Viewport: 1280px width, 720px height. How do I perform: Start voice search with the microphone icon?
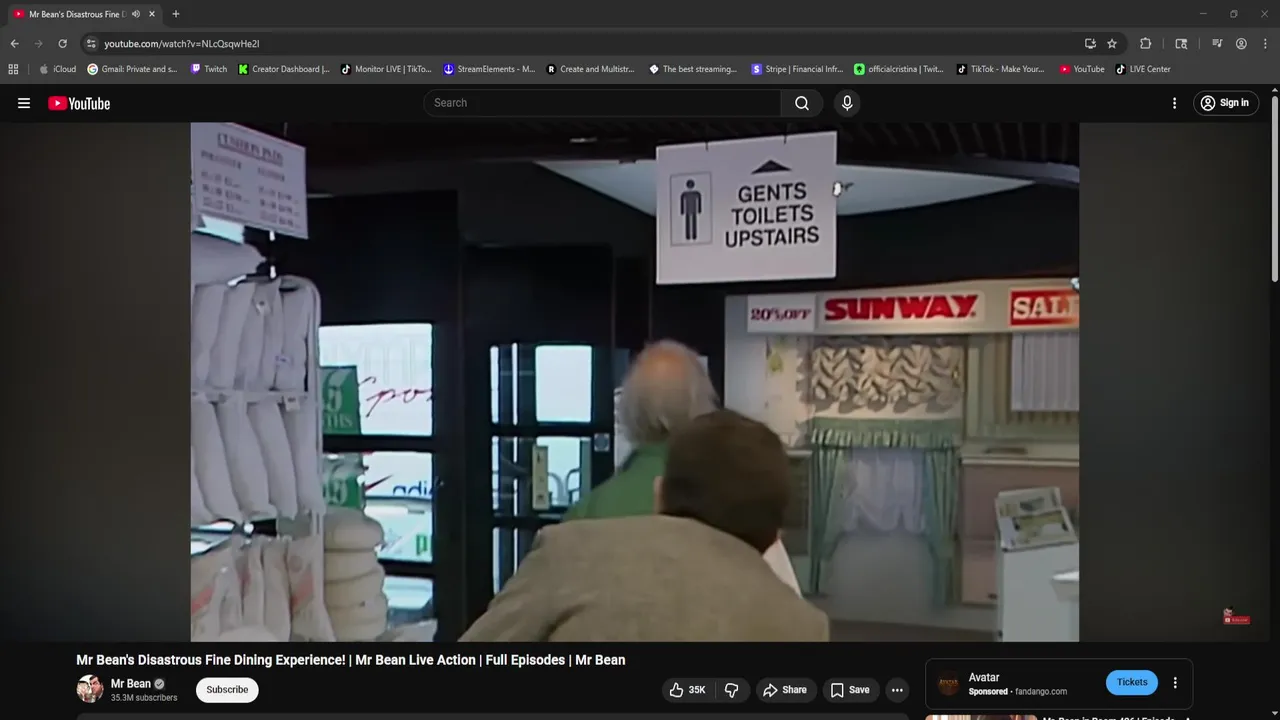click(847, 103)
